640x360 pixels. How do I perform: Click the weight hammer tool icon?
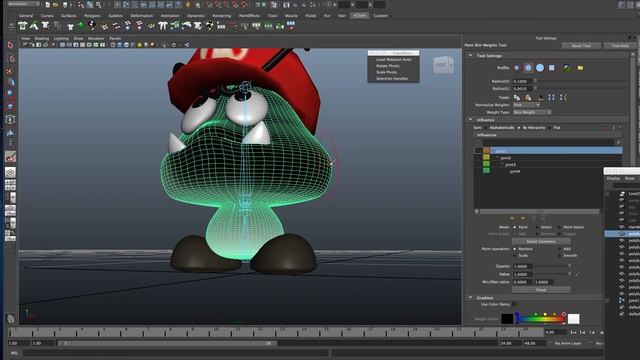click(x=540, y=98)
